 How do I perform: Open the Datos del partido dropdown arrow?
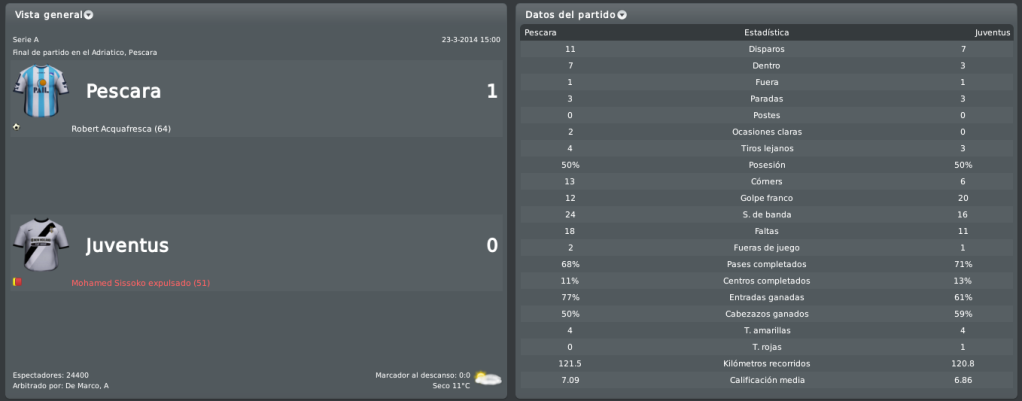622,15
